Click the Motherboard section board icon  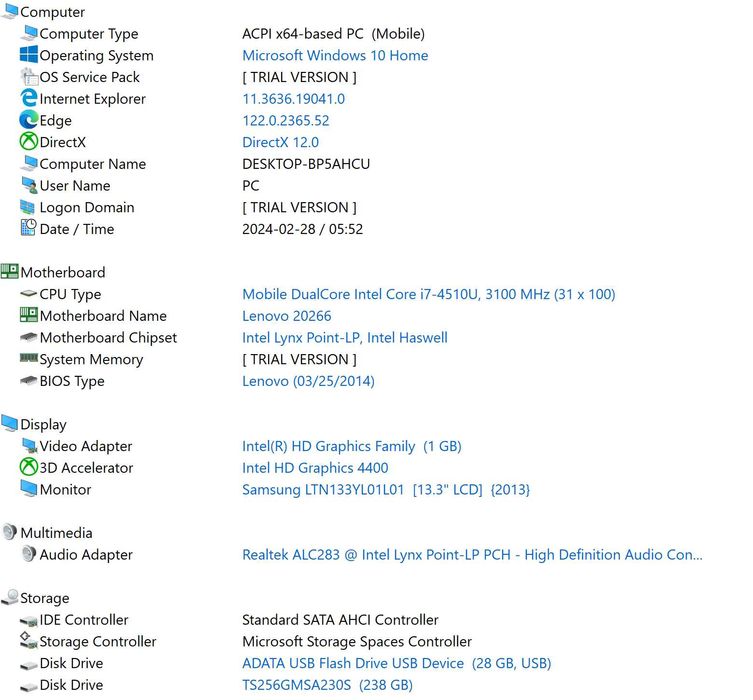pyautogui.click(x=10, y=271)
